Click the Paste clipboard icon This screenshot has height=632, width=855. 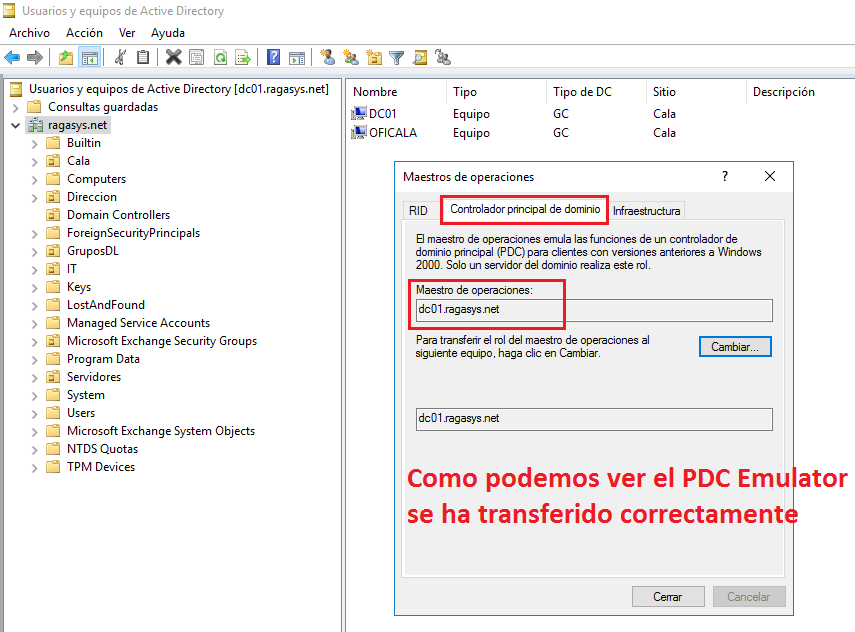[143, 57]
